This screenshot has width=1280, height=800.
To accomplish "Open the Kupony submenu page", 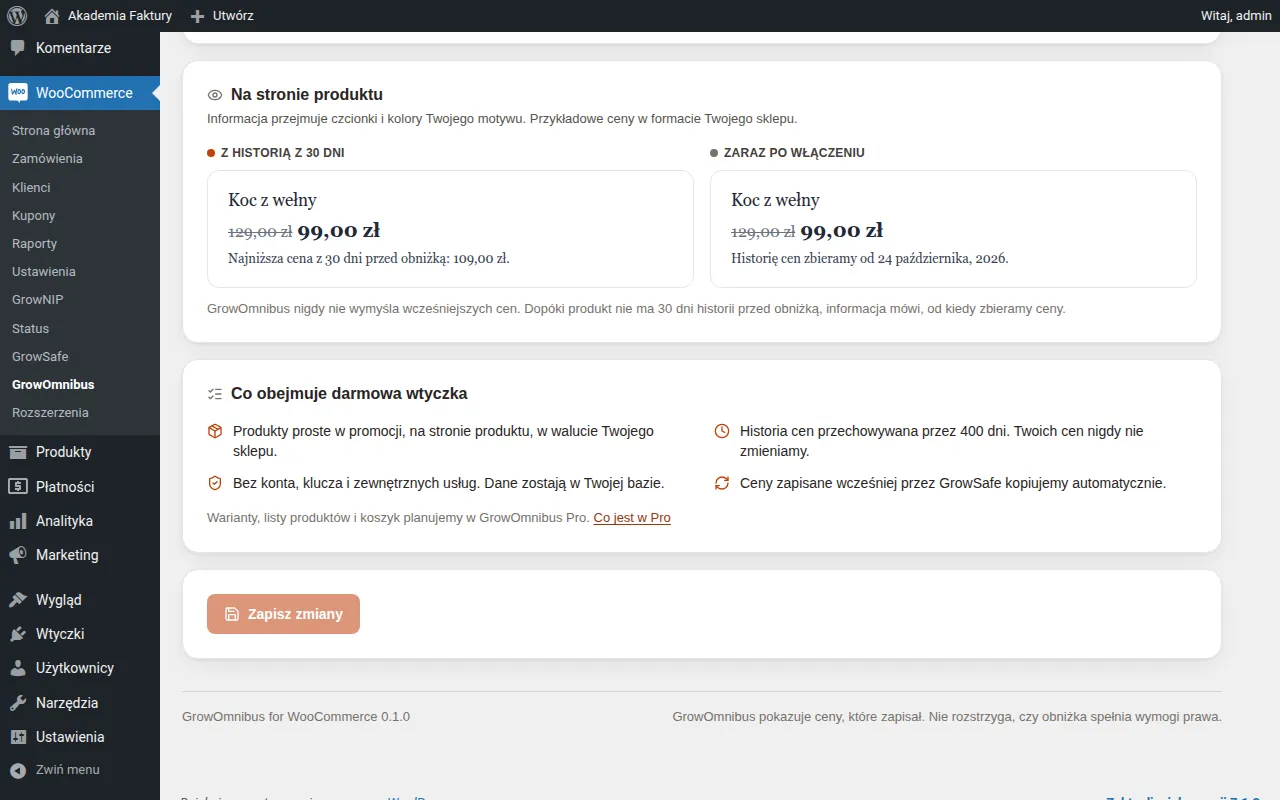I will click(x=33, y=216).
